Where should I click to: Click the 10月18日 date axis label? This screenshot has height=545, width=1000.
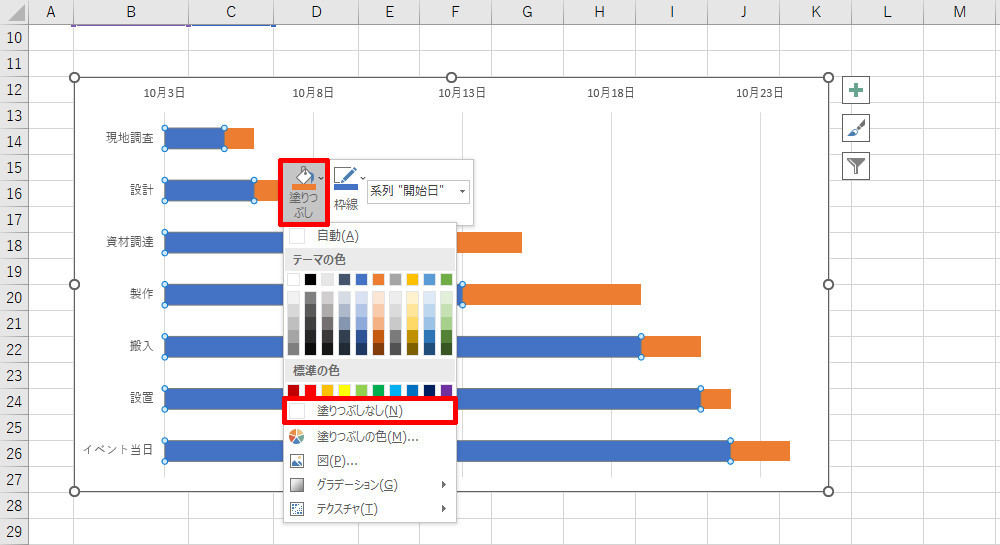(x=610, y=93)
